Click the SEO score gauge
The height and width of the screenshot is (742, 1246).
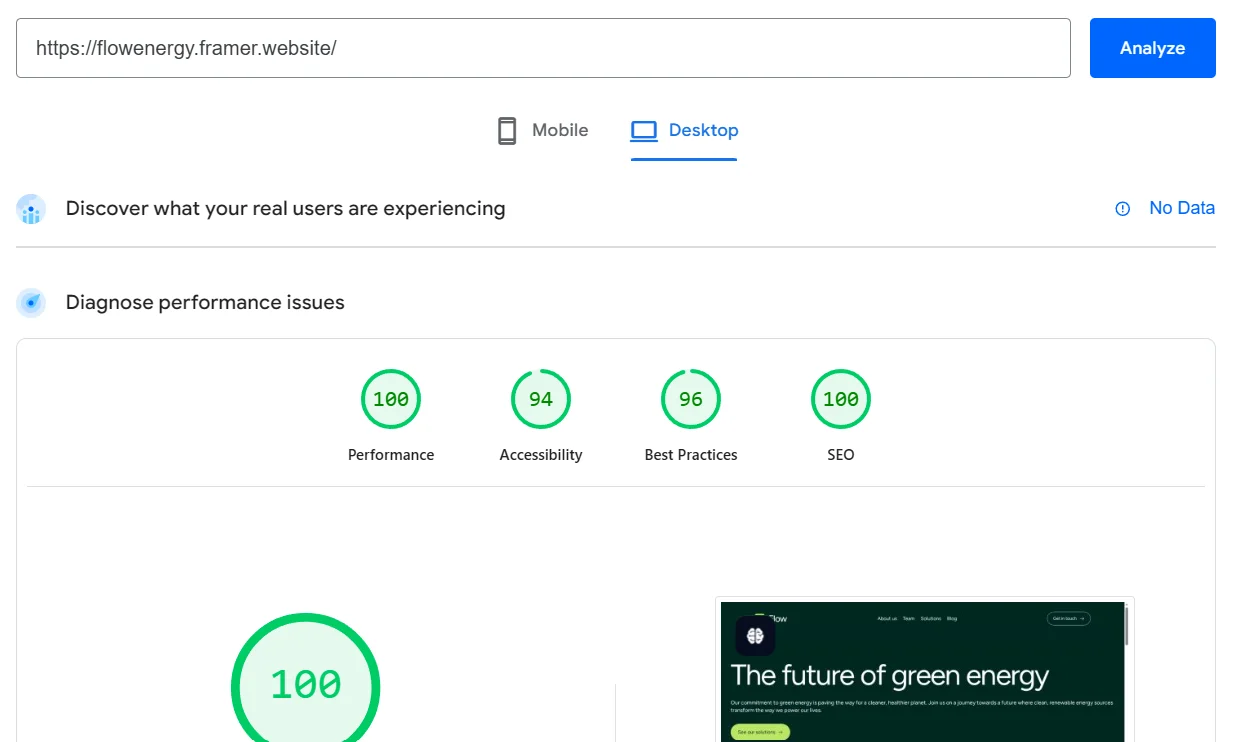(841, 399)
